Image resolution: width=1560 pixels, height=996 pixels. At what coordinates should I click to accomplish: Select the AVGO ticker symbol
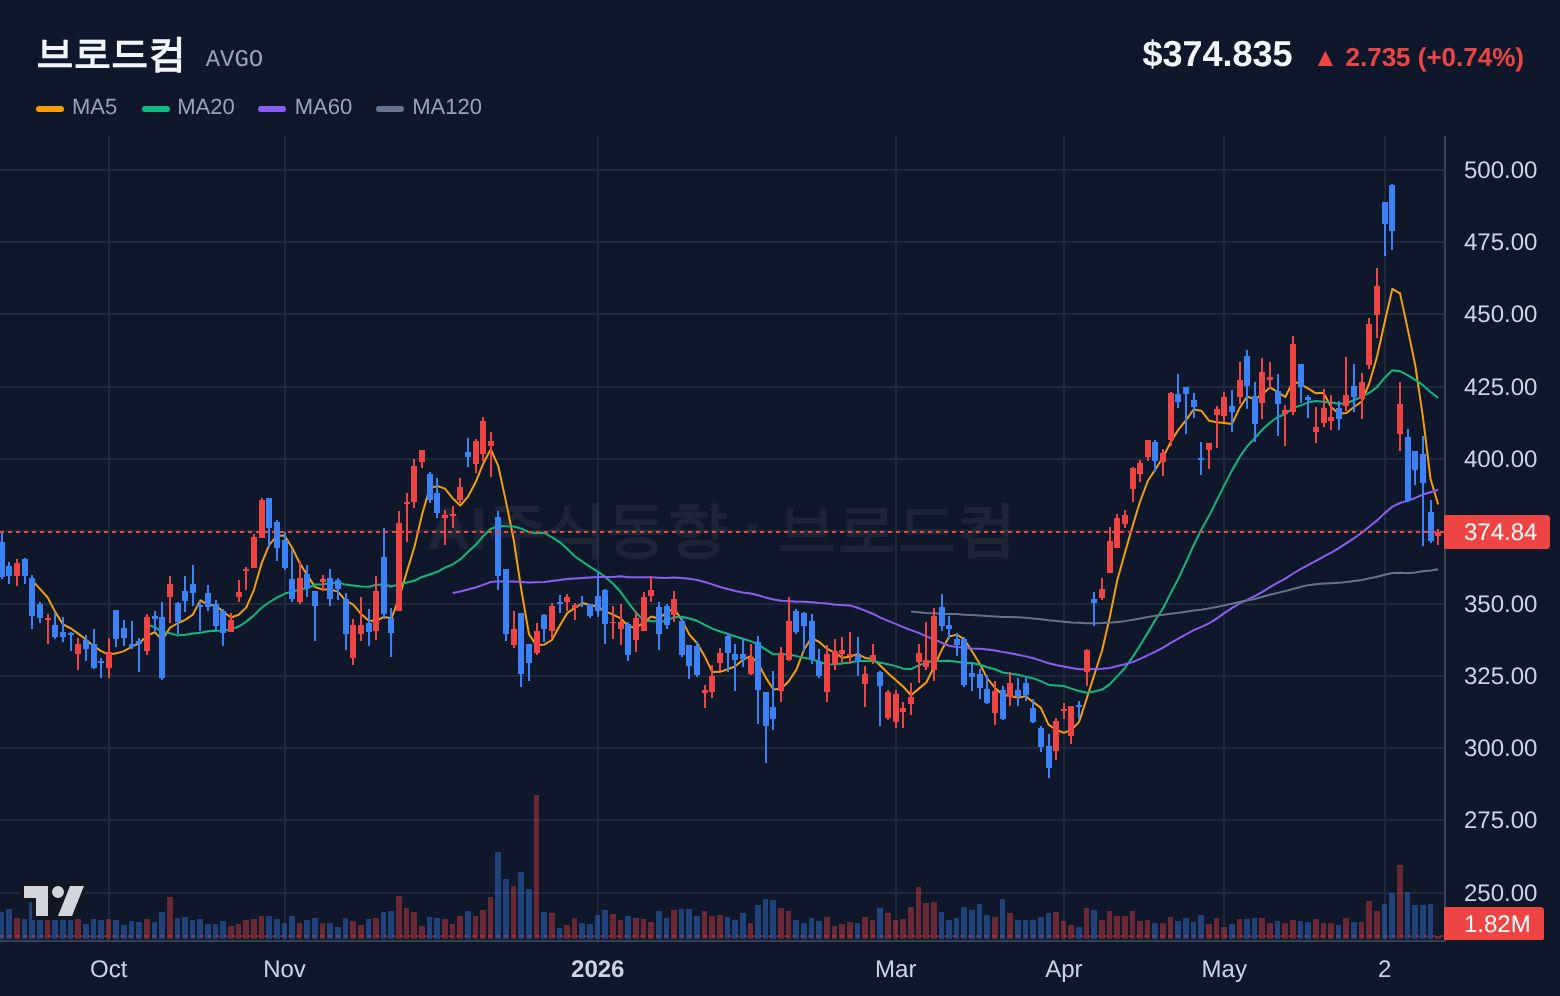pos(234,59)
